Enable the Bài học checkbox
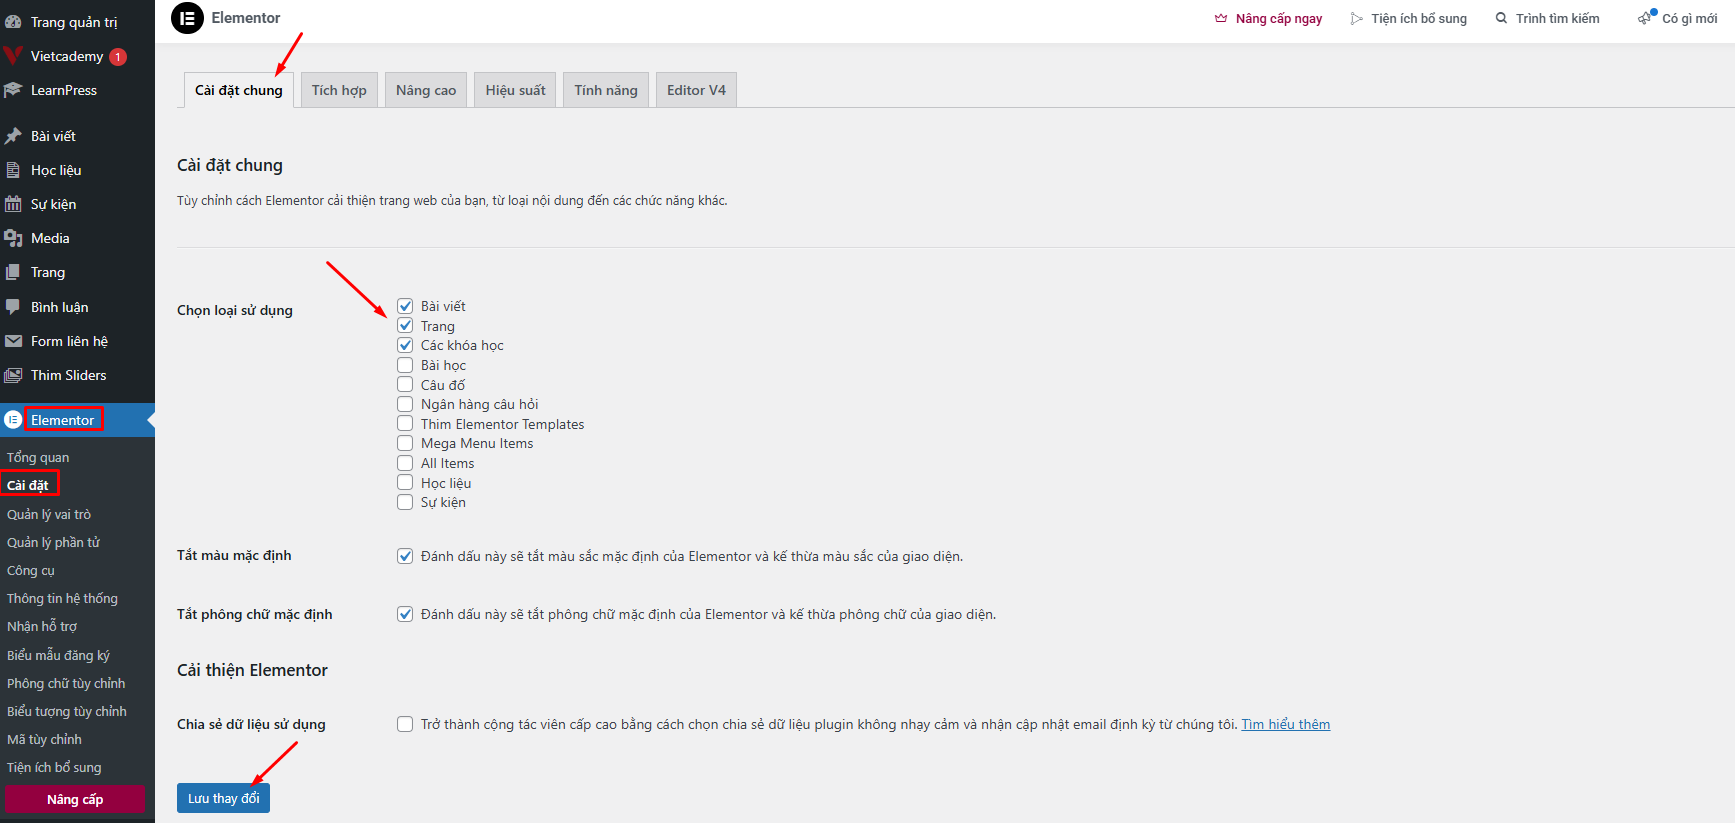The height and width of the screenshot is (823, 1735). coord(405,365)
